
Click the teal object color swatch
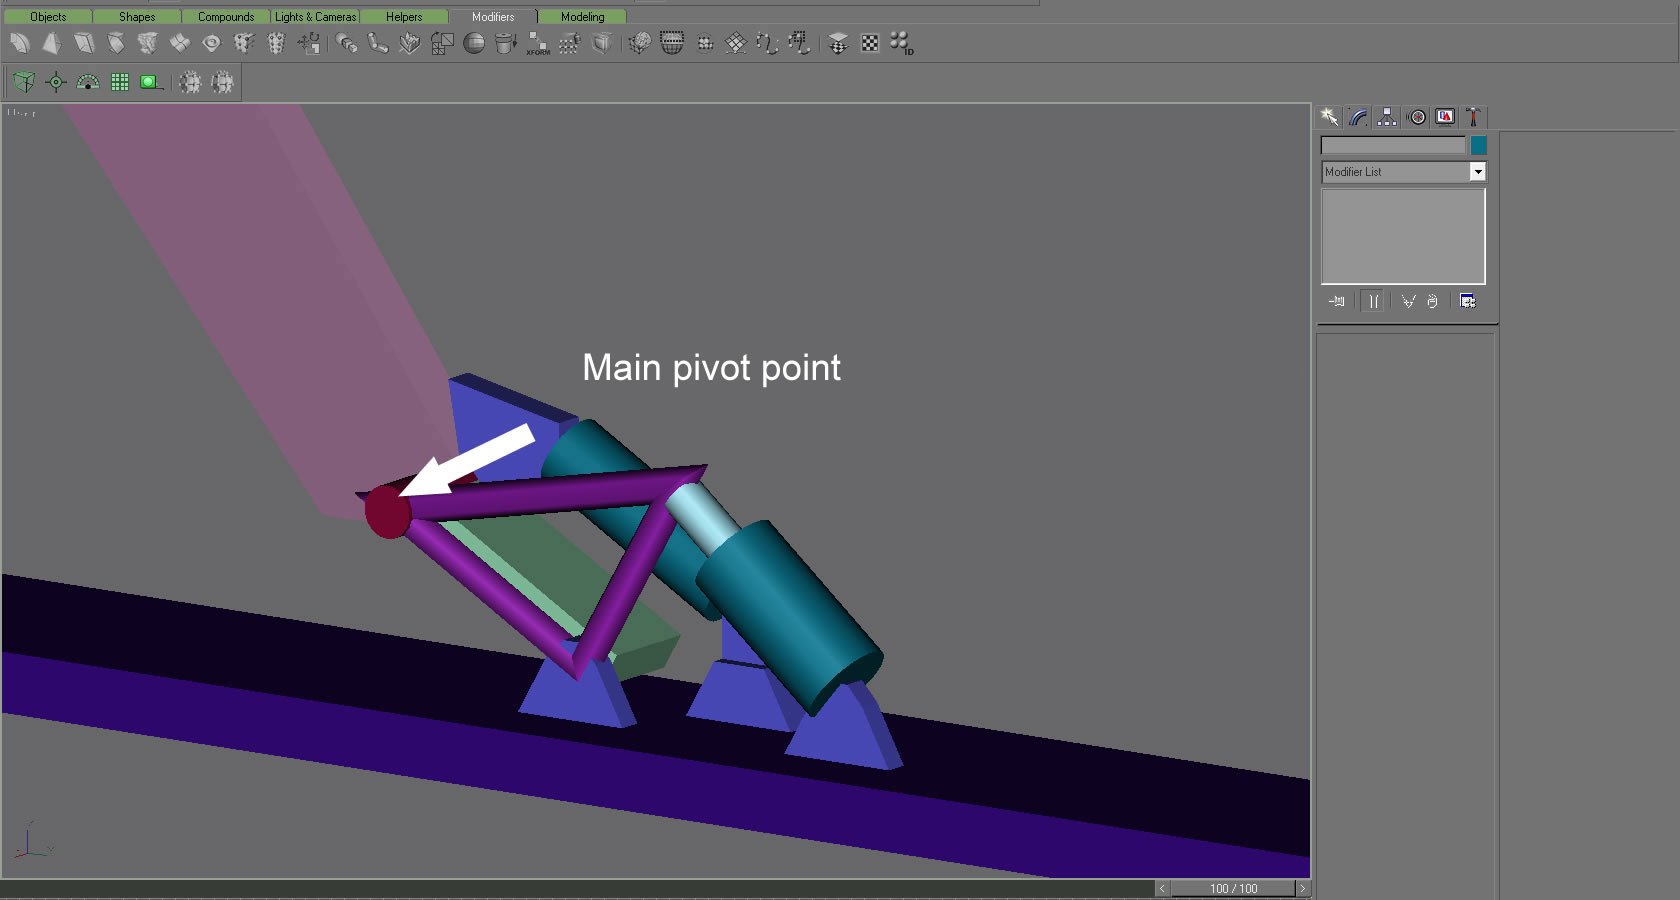[1479, 146]
